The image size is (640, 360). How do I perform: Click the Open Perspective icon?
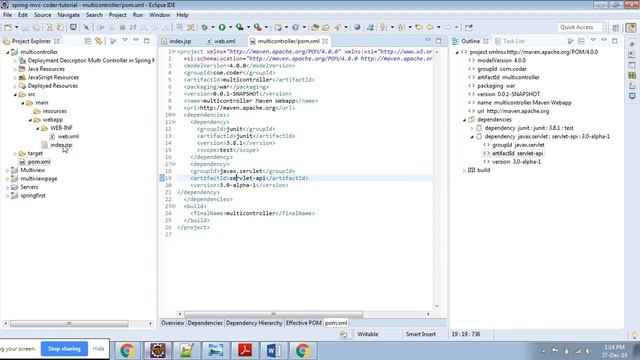coord(616,27)
